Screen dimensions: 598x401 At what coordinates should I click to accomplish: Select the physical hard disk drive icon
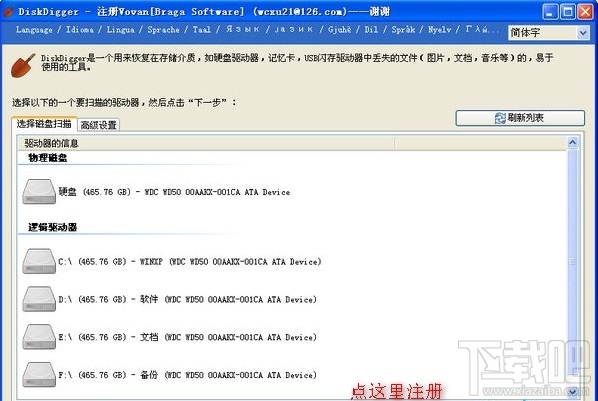pyautogui.click(x=39, y=192)
